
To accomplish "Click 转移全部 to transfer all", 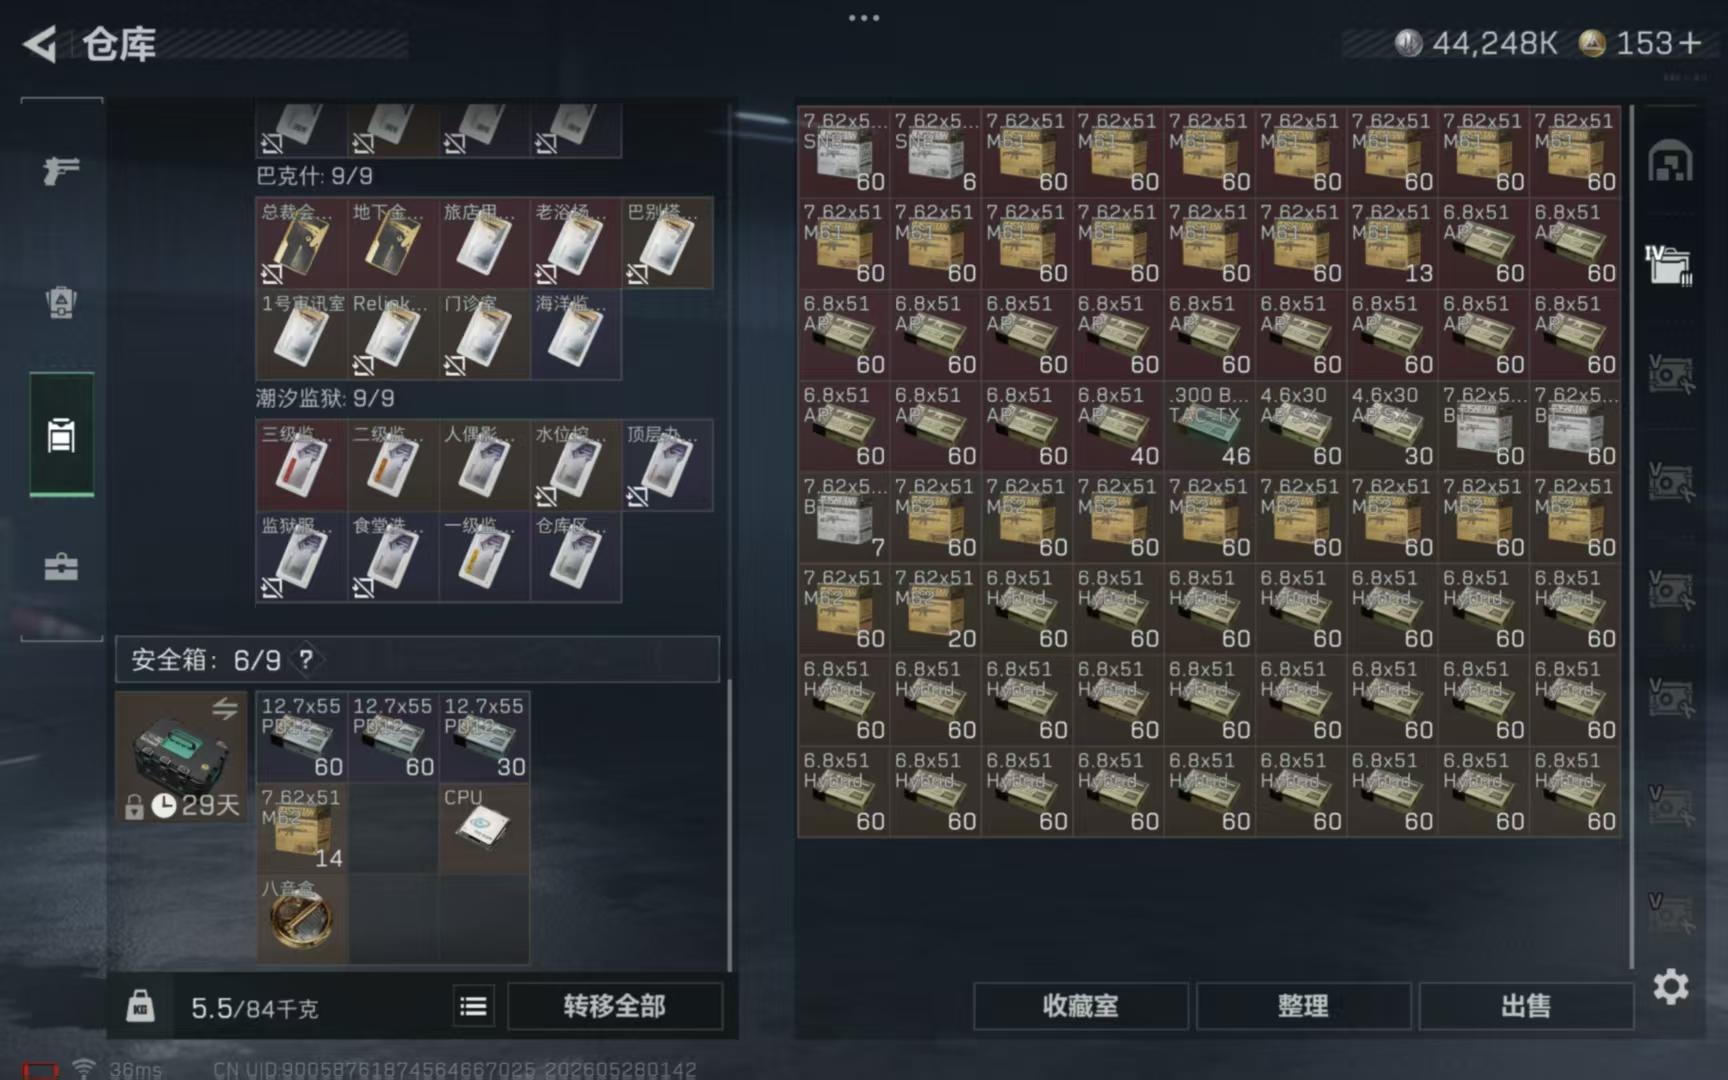I will pyautogui.click(x=614, y=1006).
